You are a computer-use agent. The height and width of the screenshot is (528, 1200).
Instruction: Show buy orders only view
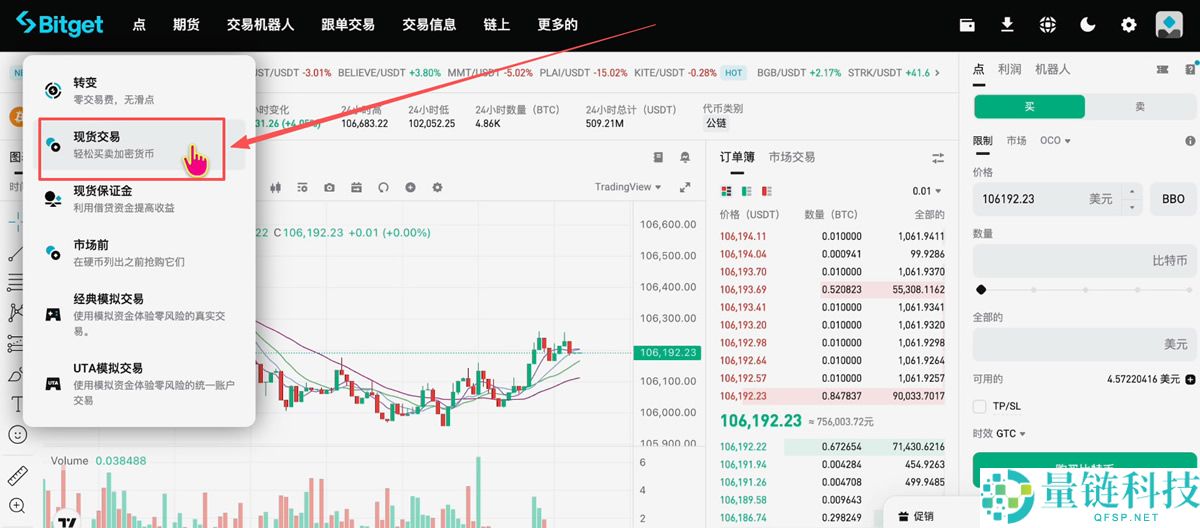(x=745, y=191)
